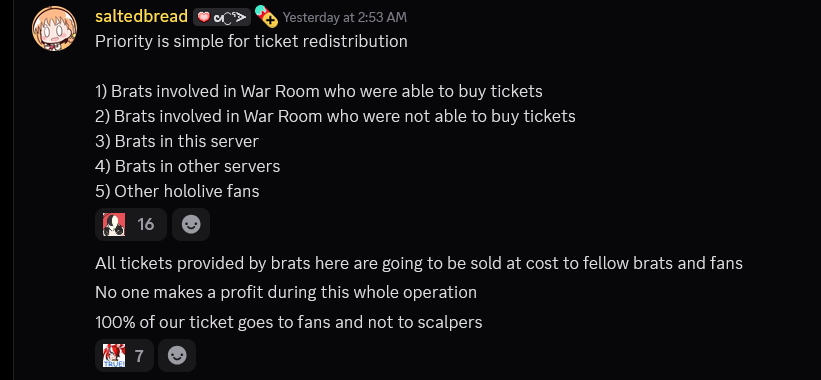821x380 pixels.
Task: Click the '100% of our ticket goes to fans' sentence
Action: point(289,322)
